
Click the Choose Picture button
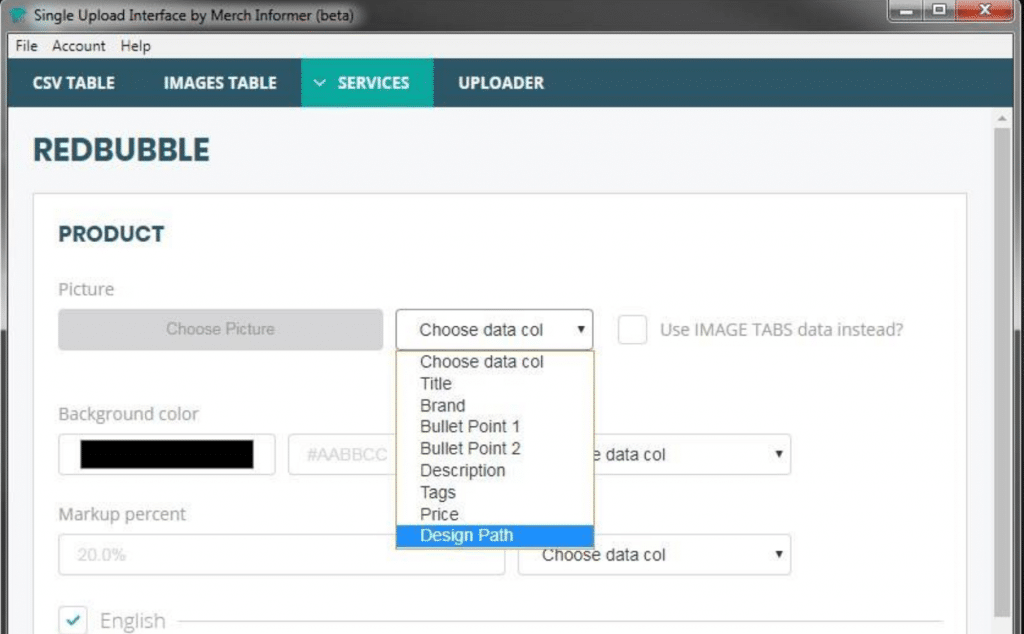(220, 329)
